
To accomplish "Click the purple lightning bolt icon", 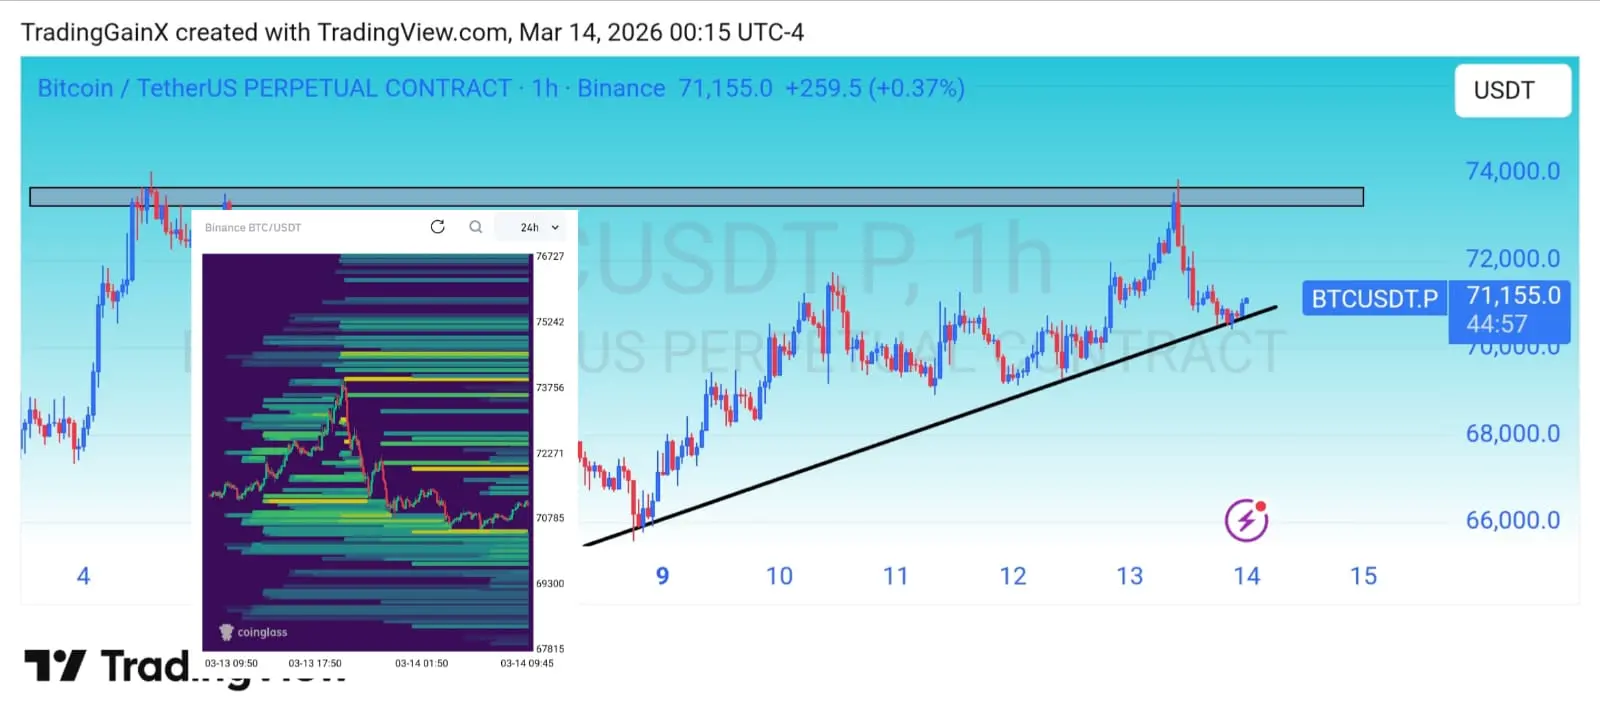I will tap(1246, 520).
